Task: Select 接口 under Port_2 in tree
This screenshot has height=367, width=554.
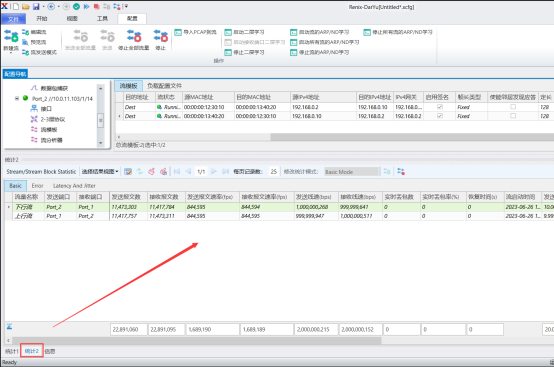Action: (x=41, y=109)
